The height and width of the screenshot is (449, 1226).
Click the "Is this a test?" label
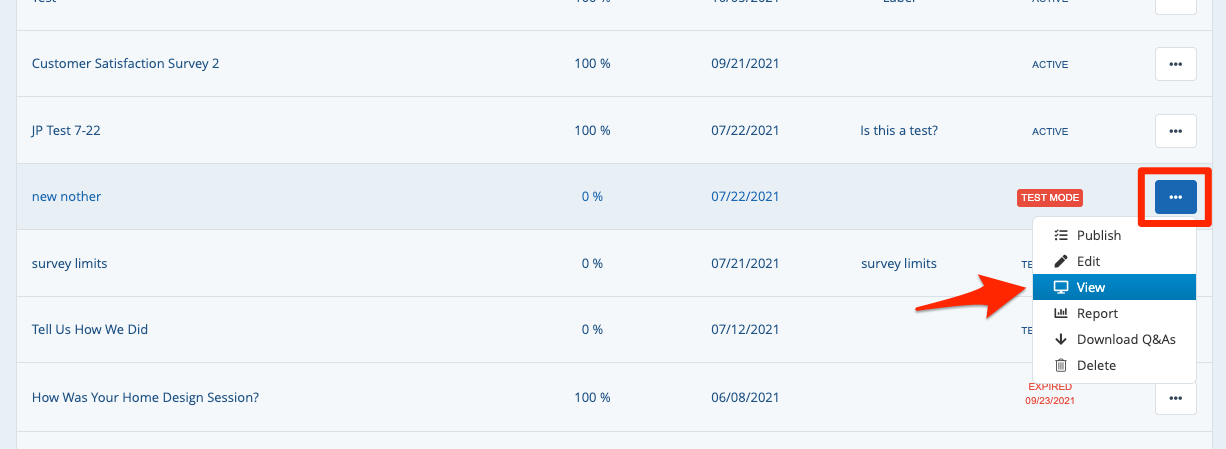click(898, 131)
